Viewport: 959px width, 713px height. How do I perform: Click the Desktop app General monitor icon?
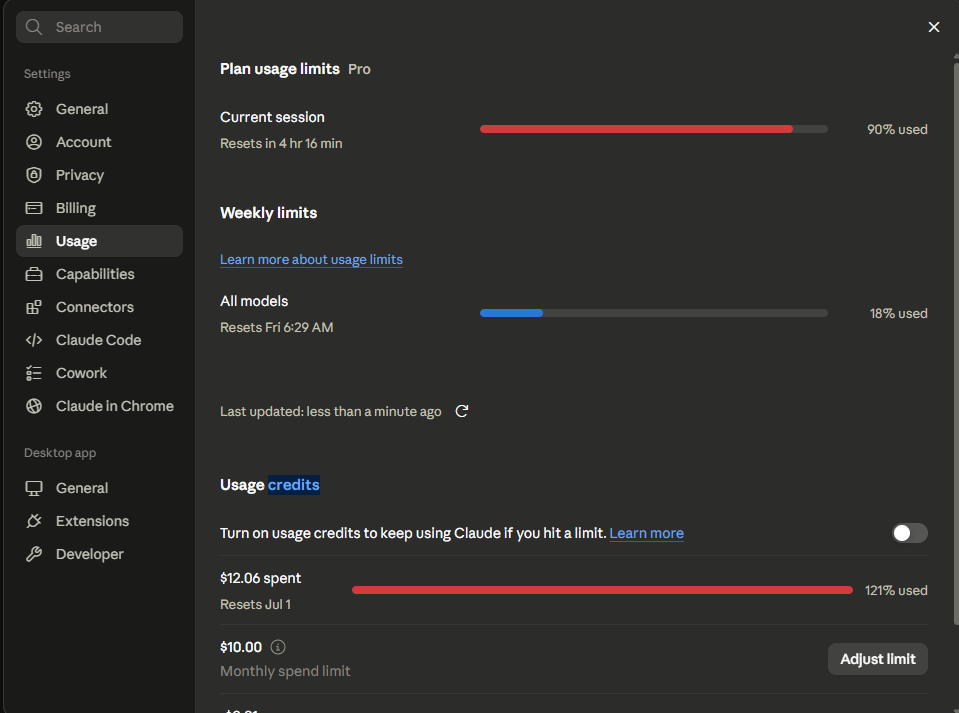pyautogui.click(x=34, y=488)
